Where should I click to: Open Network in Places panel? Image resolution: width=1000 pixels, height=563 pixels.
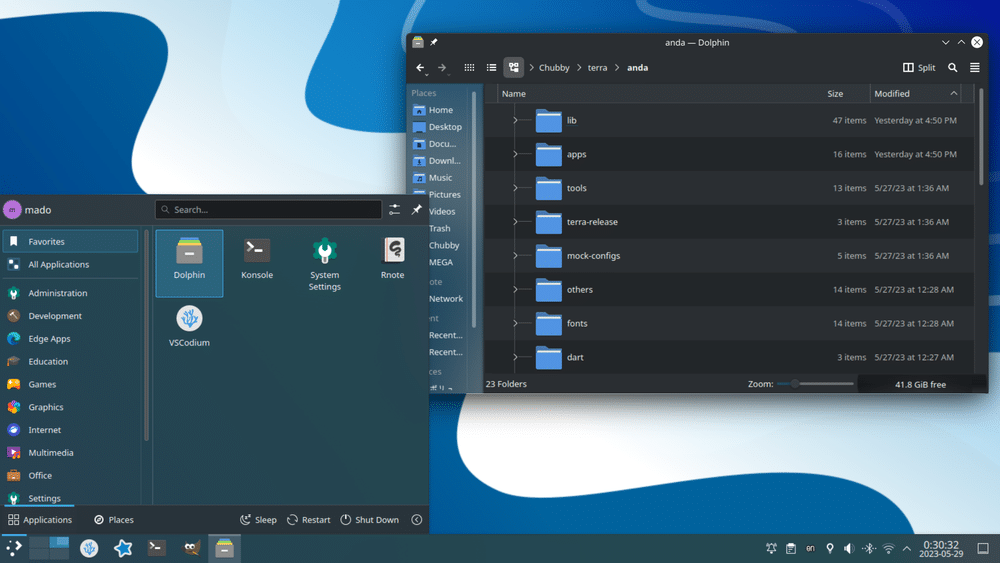(x=446, y=298)
